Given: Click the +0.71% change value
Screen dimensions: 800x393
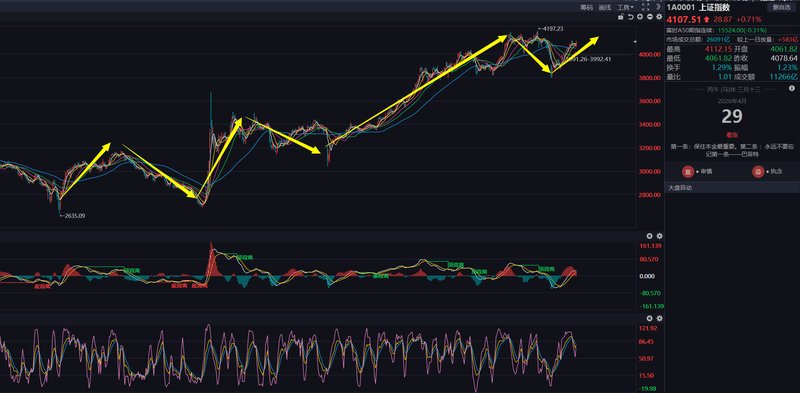Looking at the screenshot, I should click(x=749, y=19).
